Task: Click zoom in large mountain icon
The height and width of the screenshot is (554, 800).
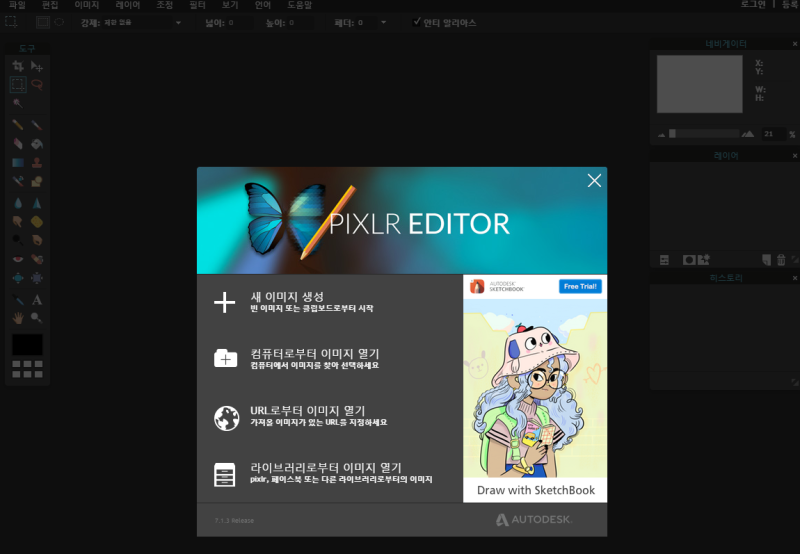Action: tap(748, 134)
